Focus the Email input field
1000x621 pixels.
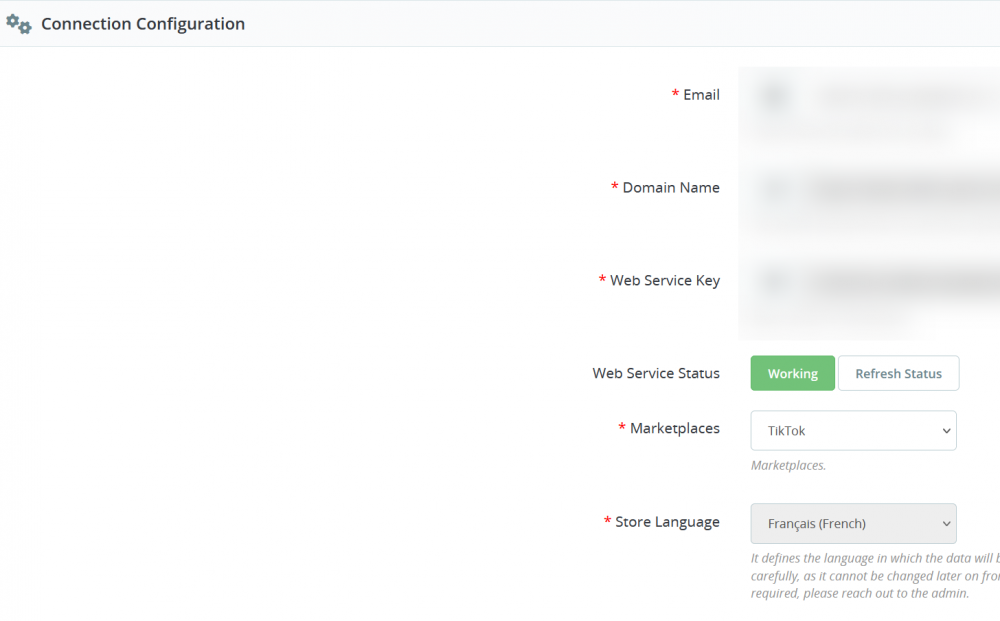900,97
